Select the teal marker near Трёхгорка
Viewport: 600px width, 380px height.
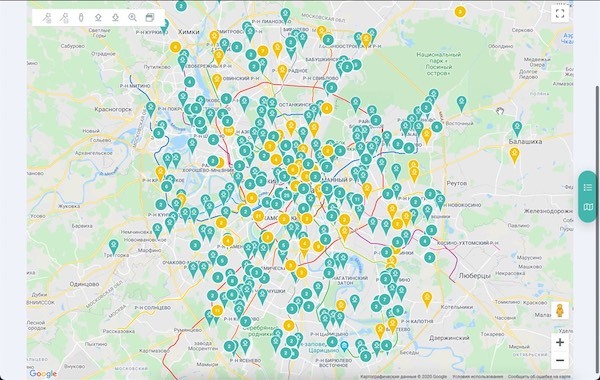click(114, 247)
